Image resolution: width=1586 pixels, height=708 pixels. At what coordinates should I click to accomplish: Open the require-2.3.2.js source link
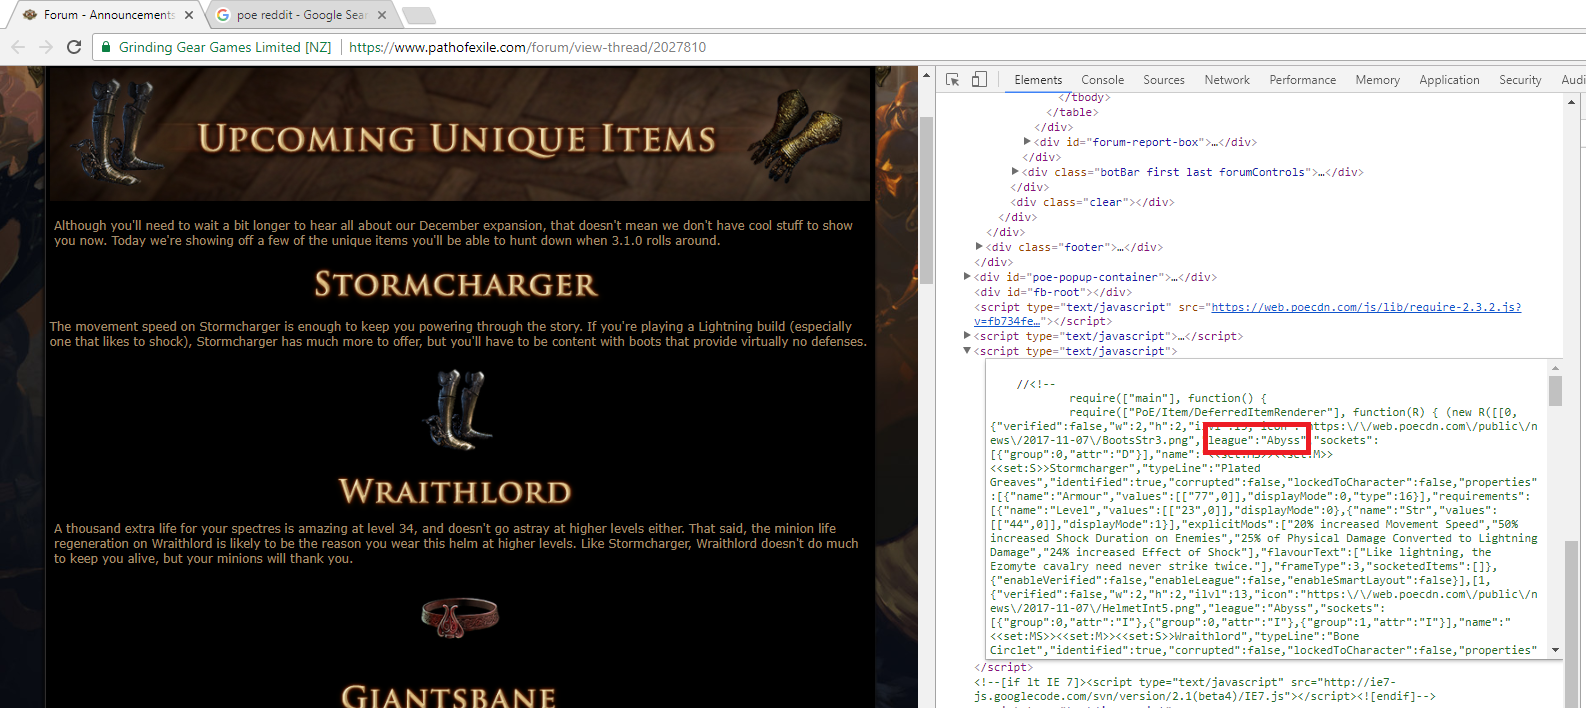click(1366, 307)
